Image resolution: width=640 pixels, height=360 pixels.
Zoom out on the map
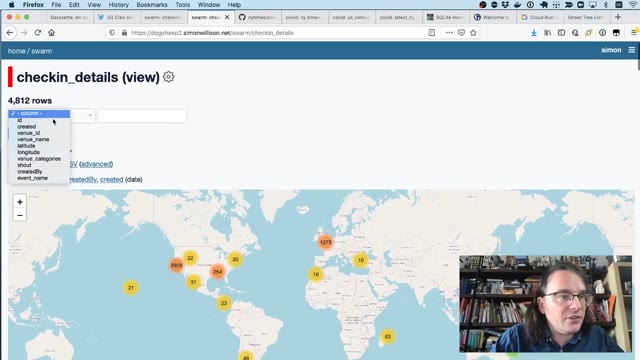coord(20,215)
